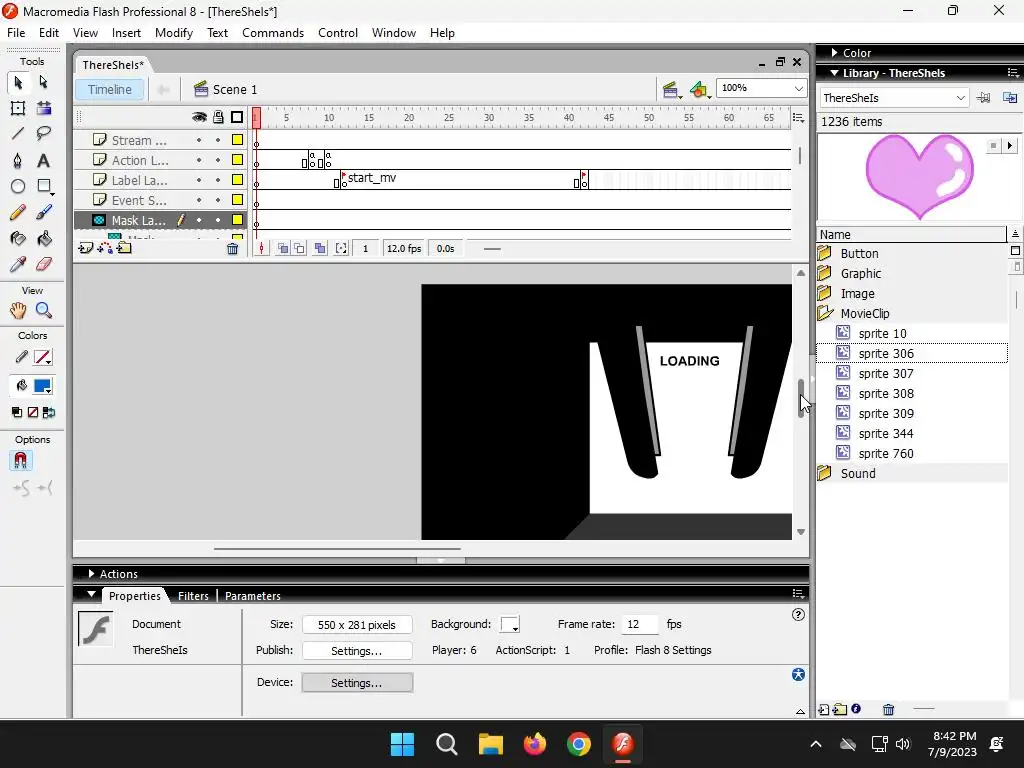The width and height of the screenshot is (1024, 768).
Task: Click the Insert Layer icon in timeline
Action: (85, 248)
